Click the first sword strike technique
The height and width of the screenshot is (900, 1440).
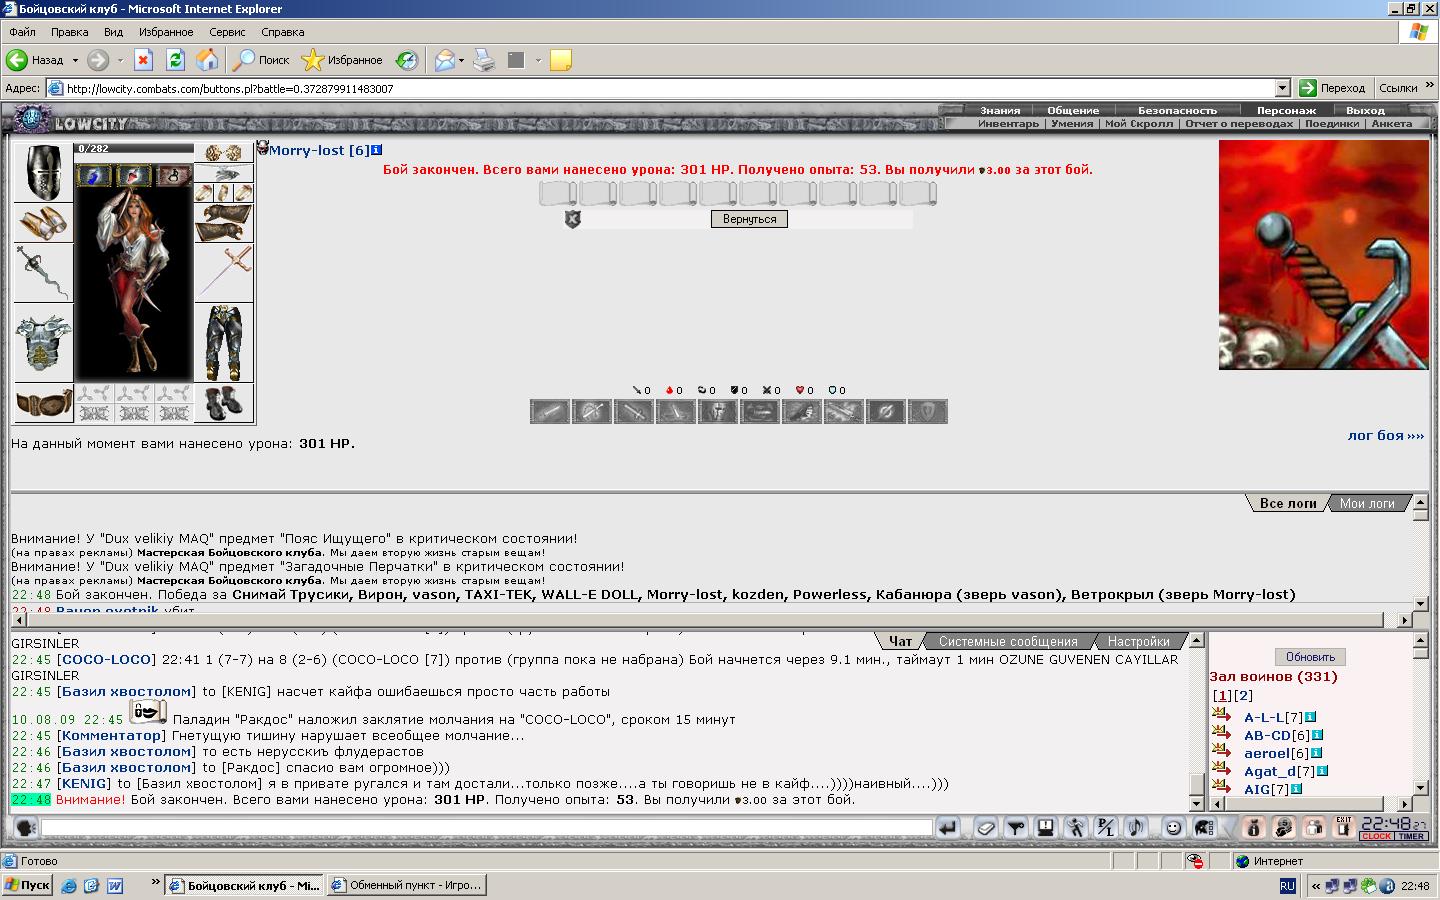(x=549, y=411)
